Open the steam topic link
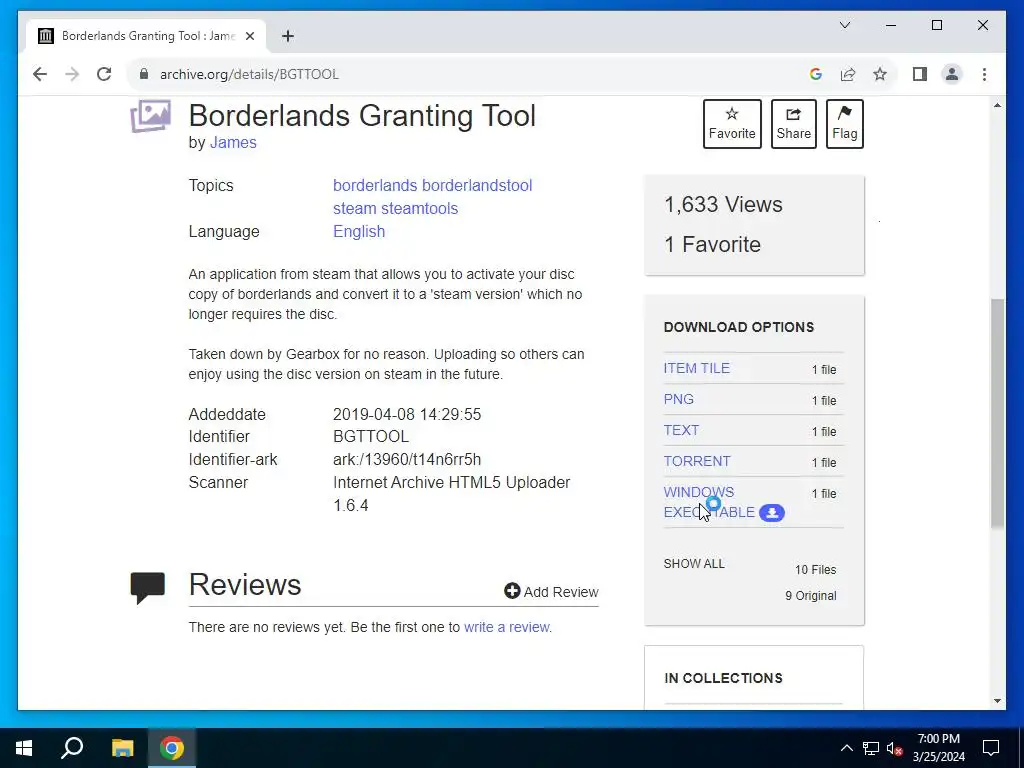This screenshot has width=1024, height=768. (353, 208)
